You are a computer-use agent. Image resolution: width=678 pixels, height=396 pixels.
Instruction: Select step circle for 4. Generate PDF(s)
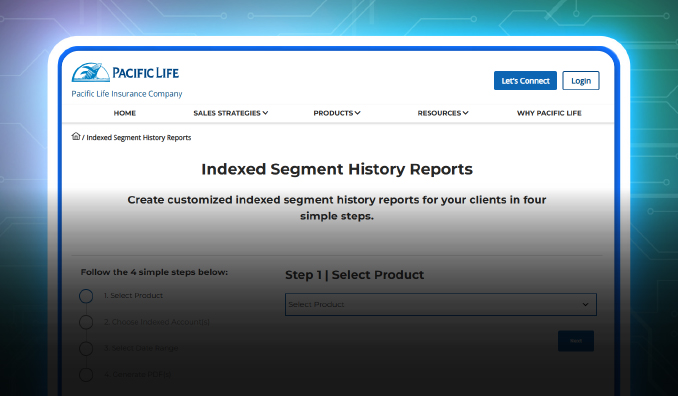[86, 374]
